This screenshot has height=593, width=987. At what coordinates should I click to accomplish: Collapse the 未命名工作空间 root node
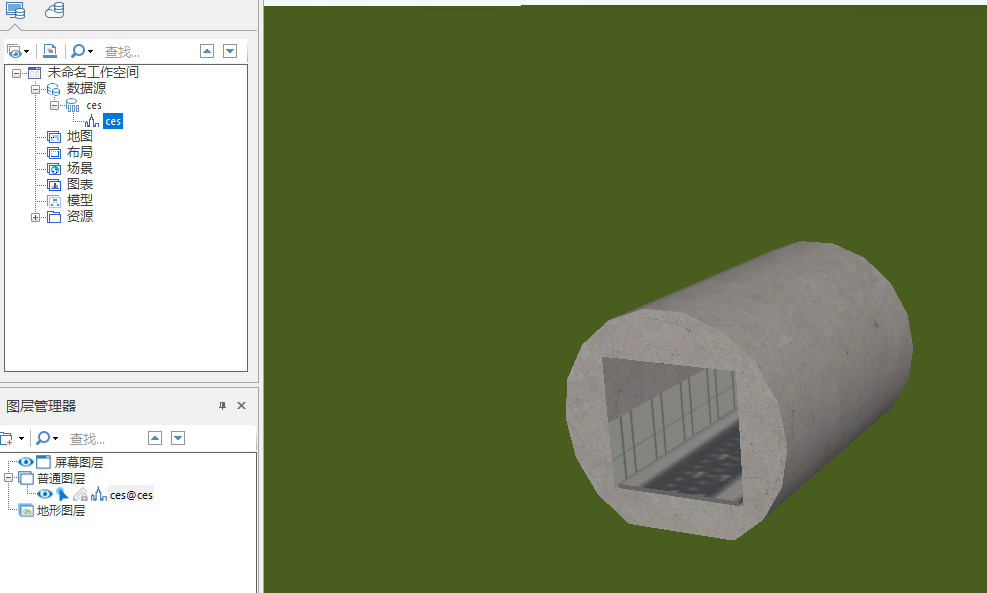(x=16, y=73)
